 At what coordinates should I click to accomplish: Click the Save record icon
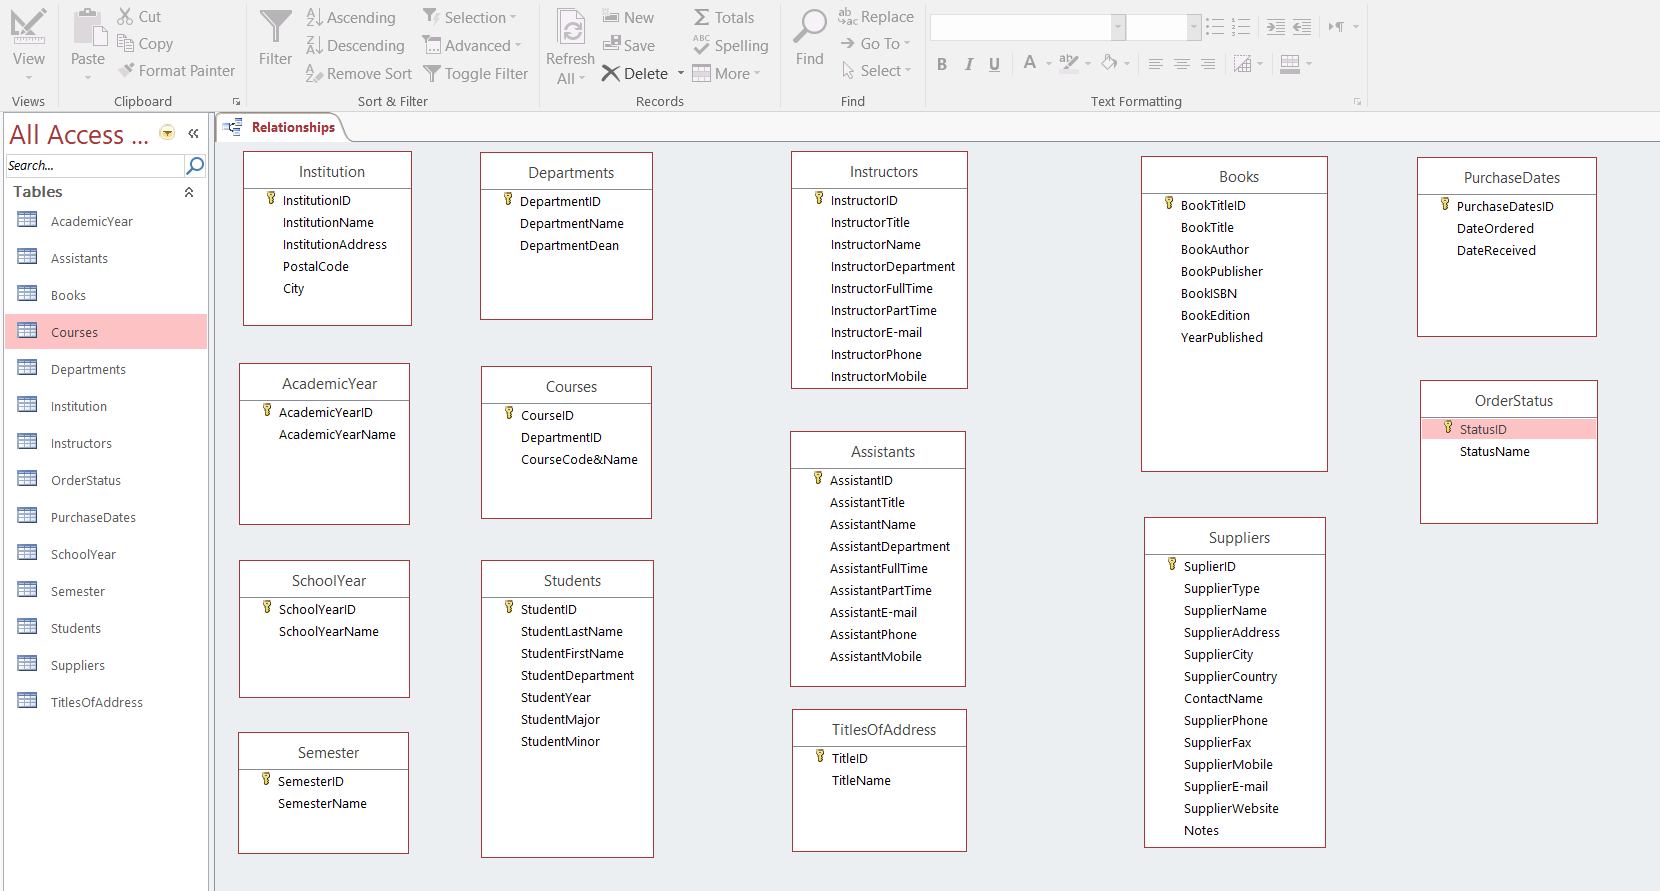pos(612,44)
